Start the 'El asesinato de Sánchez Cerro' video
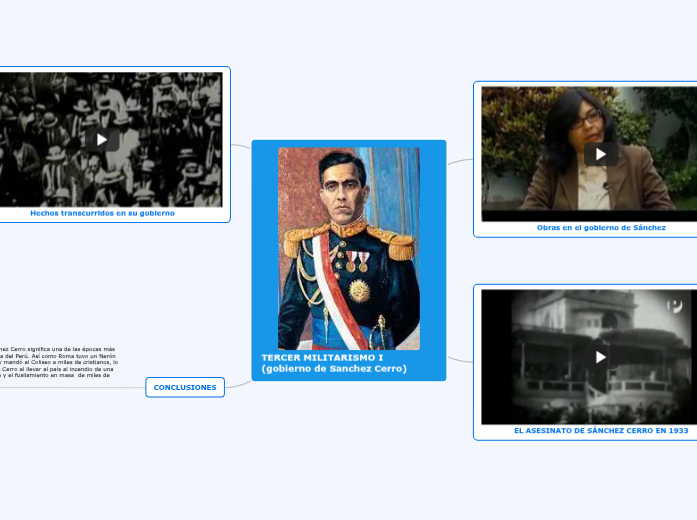Viewport: 697px width, 520px height. pos(600,356)
